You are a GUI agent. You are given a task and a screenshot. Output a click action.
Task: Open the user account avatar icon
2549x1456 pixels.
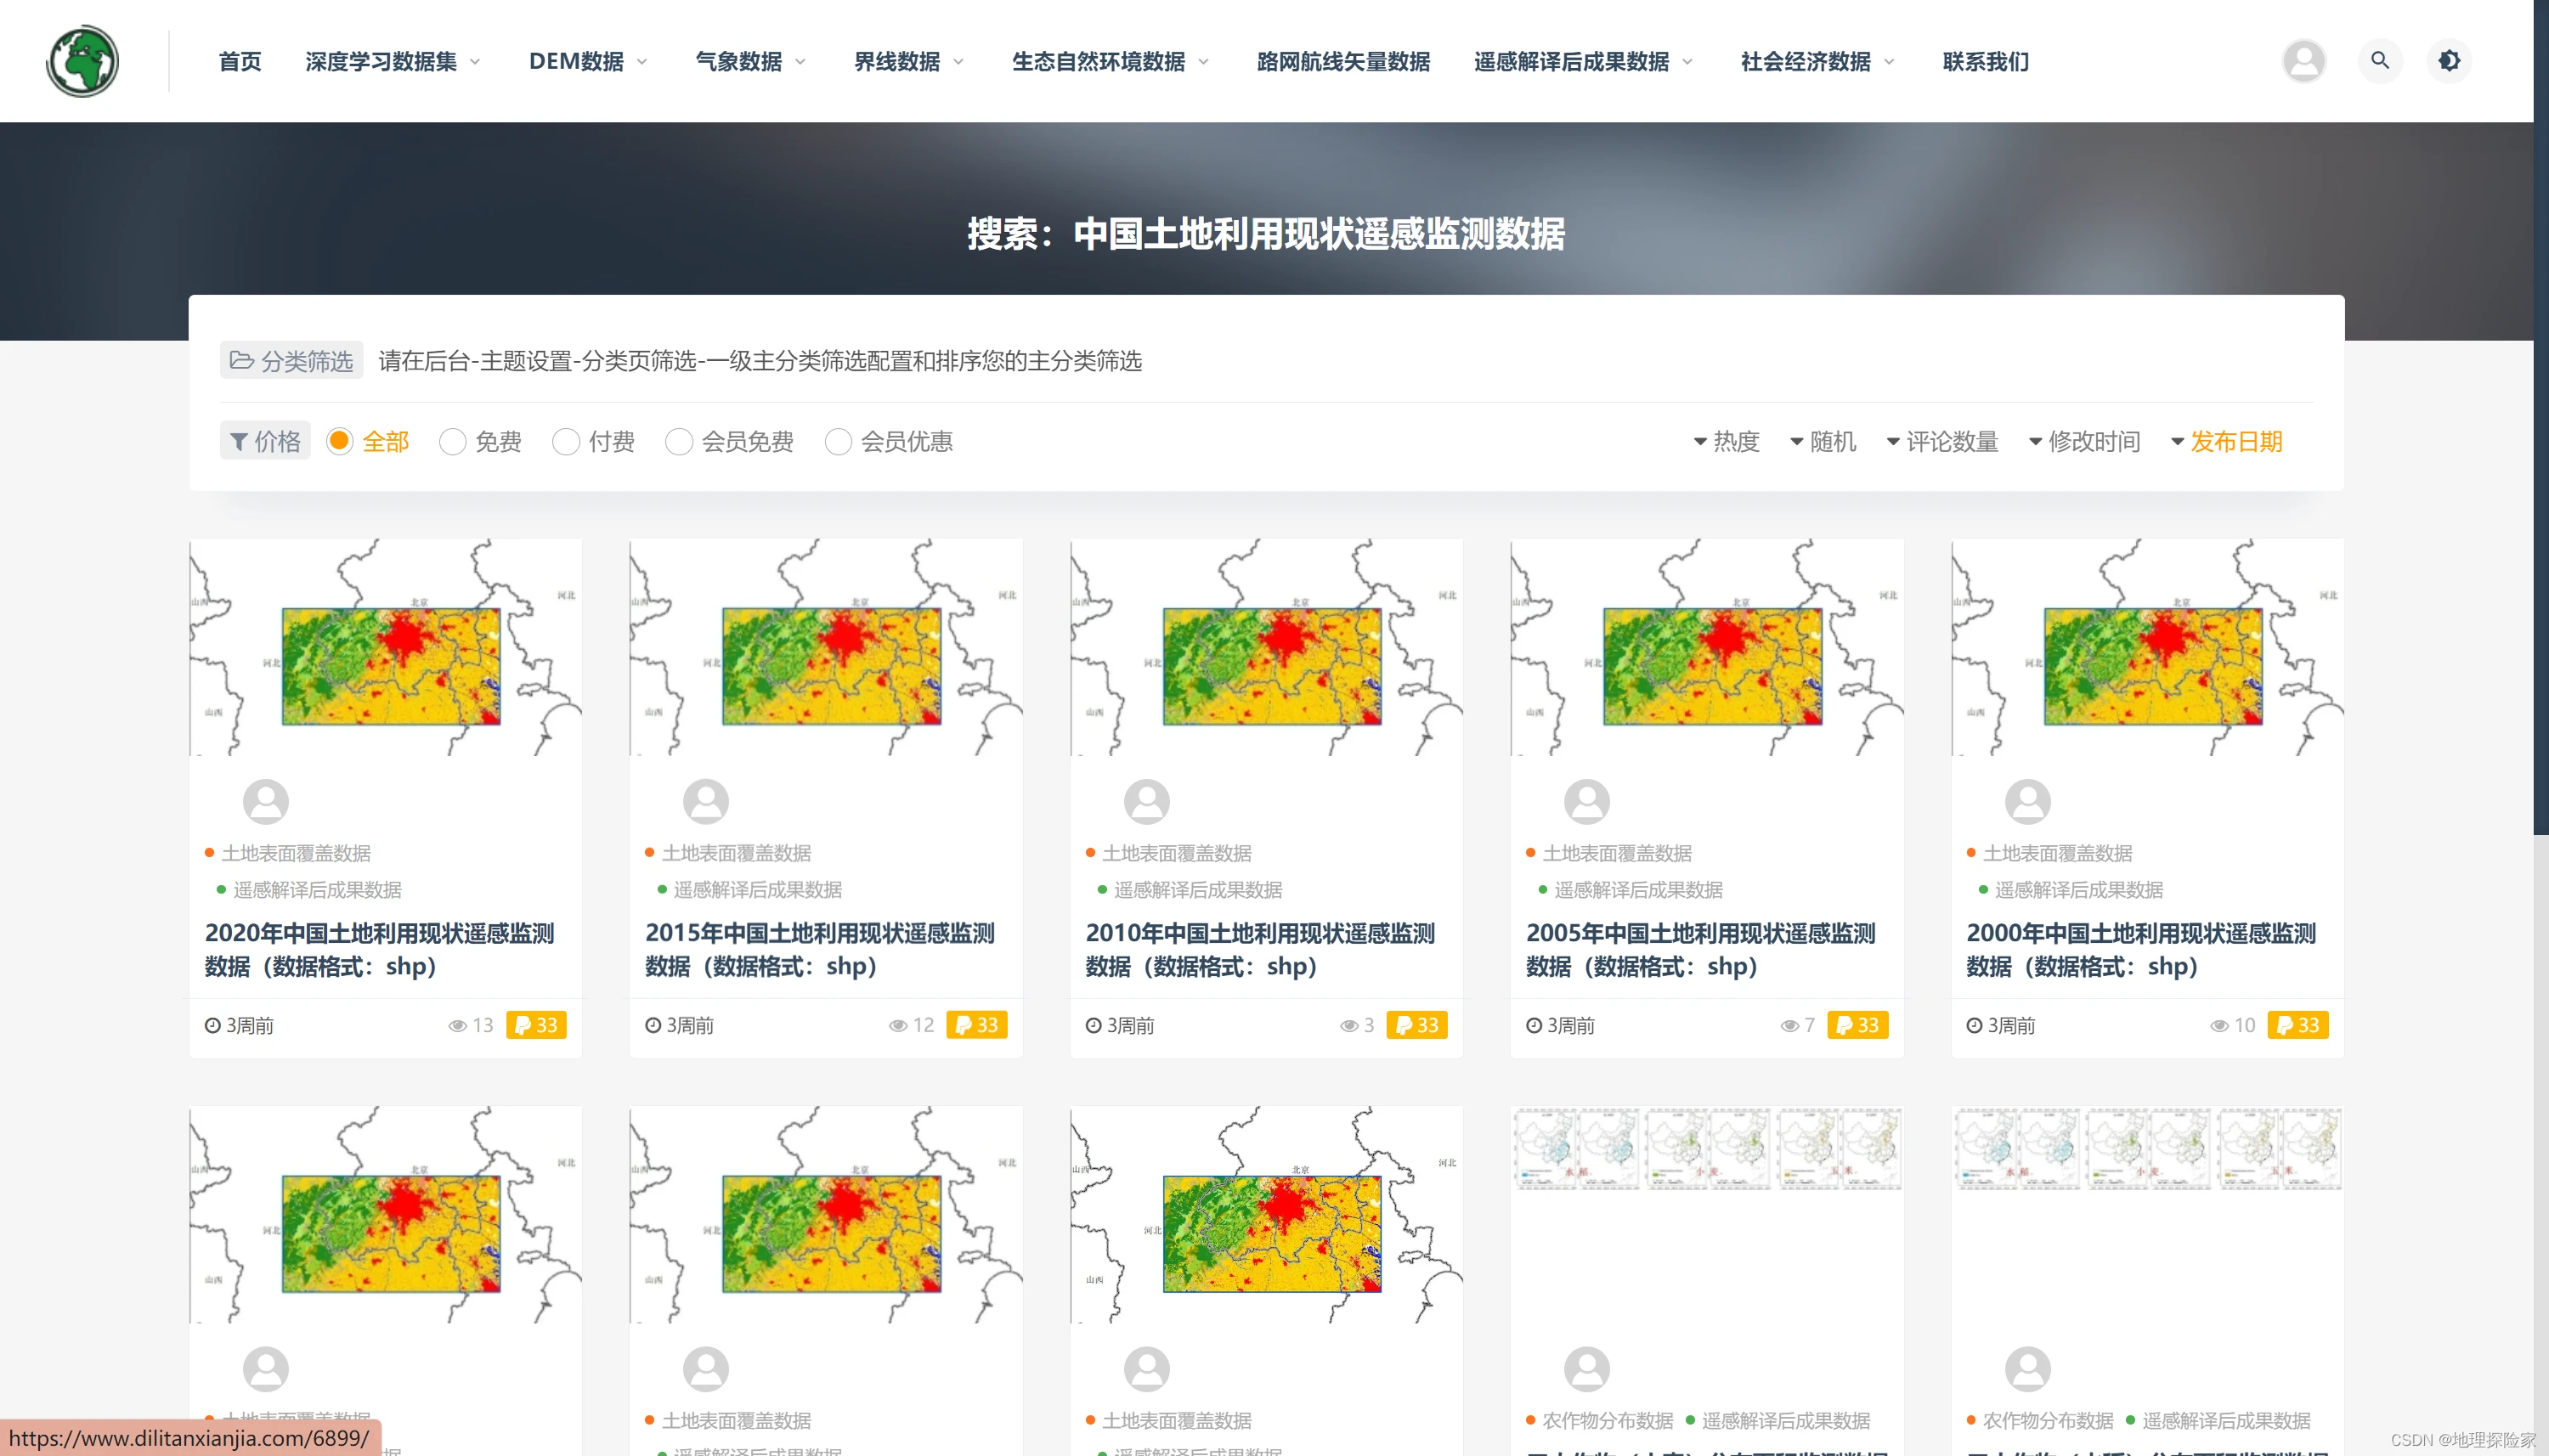coord(2303,61)
